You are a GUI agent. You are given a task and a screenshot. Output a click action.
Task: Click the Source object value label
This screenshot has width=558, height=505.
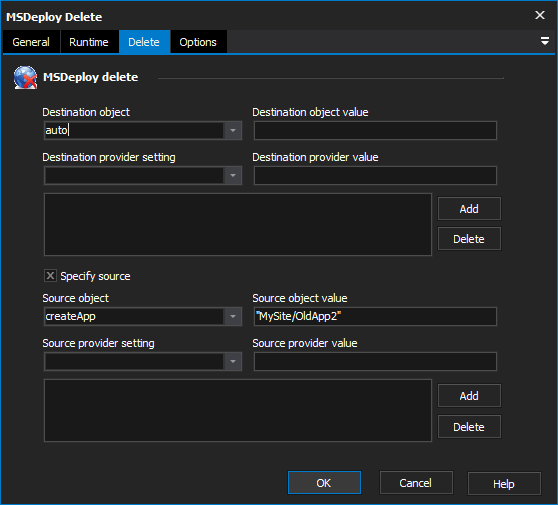pos(300,298)
